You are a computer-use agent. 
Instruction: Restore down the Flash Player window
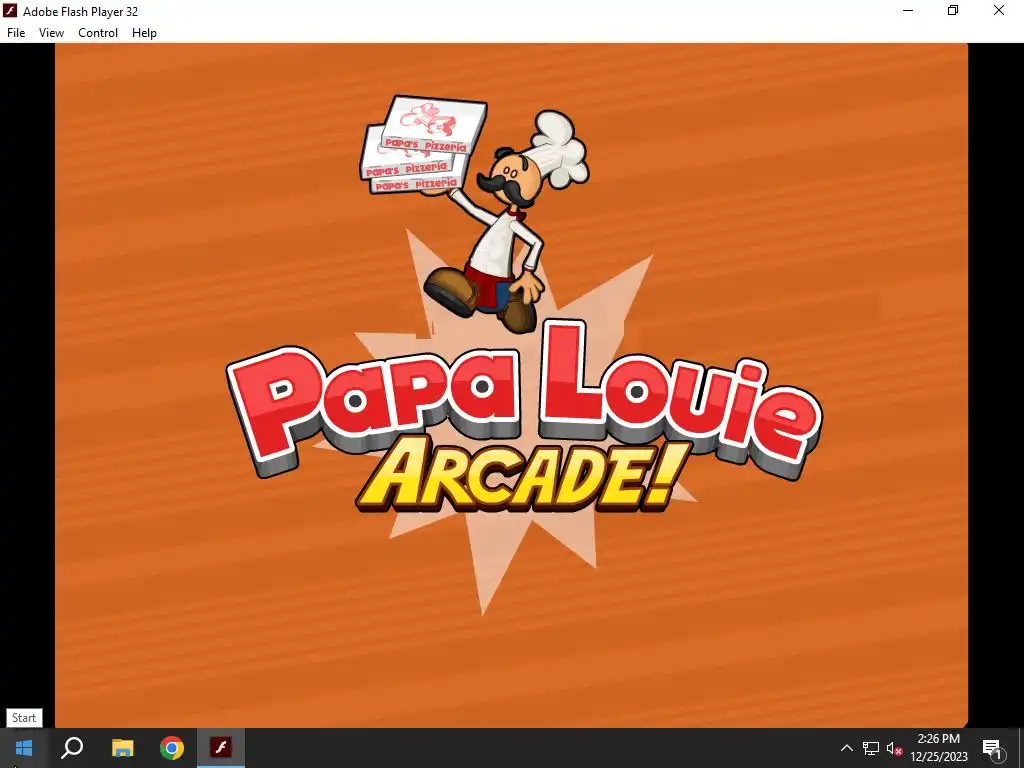pyautogui.click(x=953, y=10)
